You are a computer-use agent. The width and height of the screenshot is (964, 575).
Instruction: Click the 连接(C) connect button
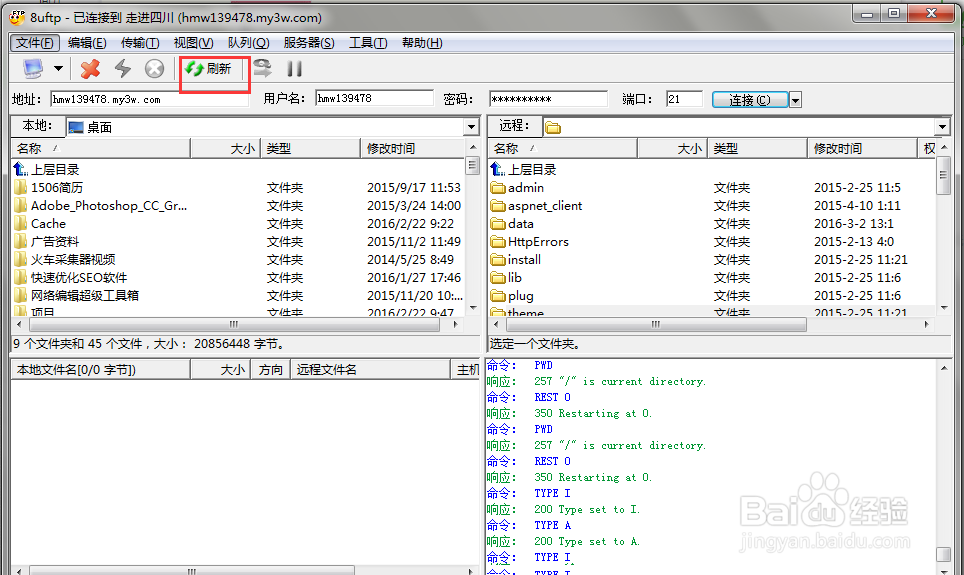click(x=749, y=100)
